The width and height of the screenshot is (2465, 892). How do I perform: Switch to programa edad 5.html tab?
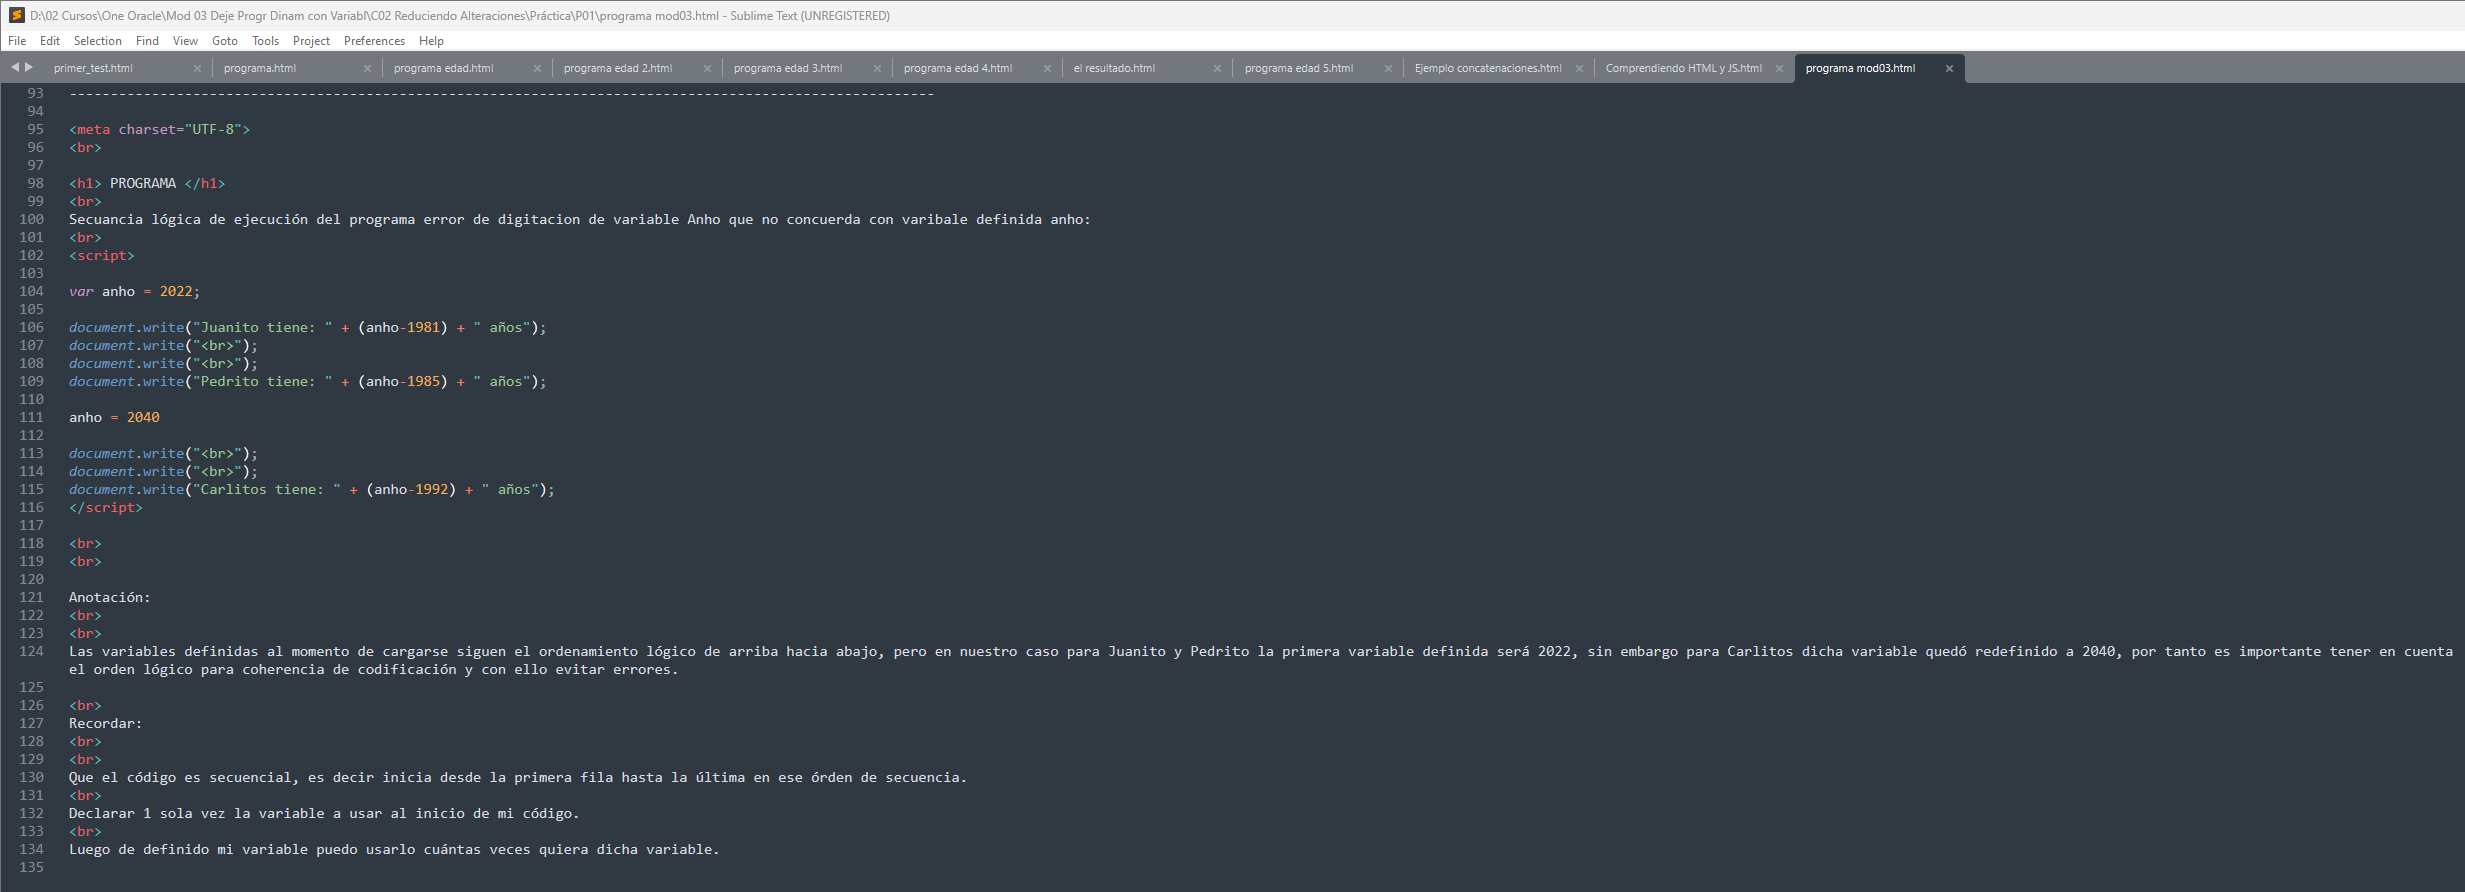click(x=1299, y=68)
